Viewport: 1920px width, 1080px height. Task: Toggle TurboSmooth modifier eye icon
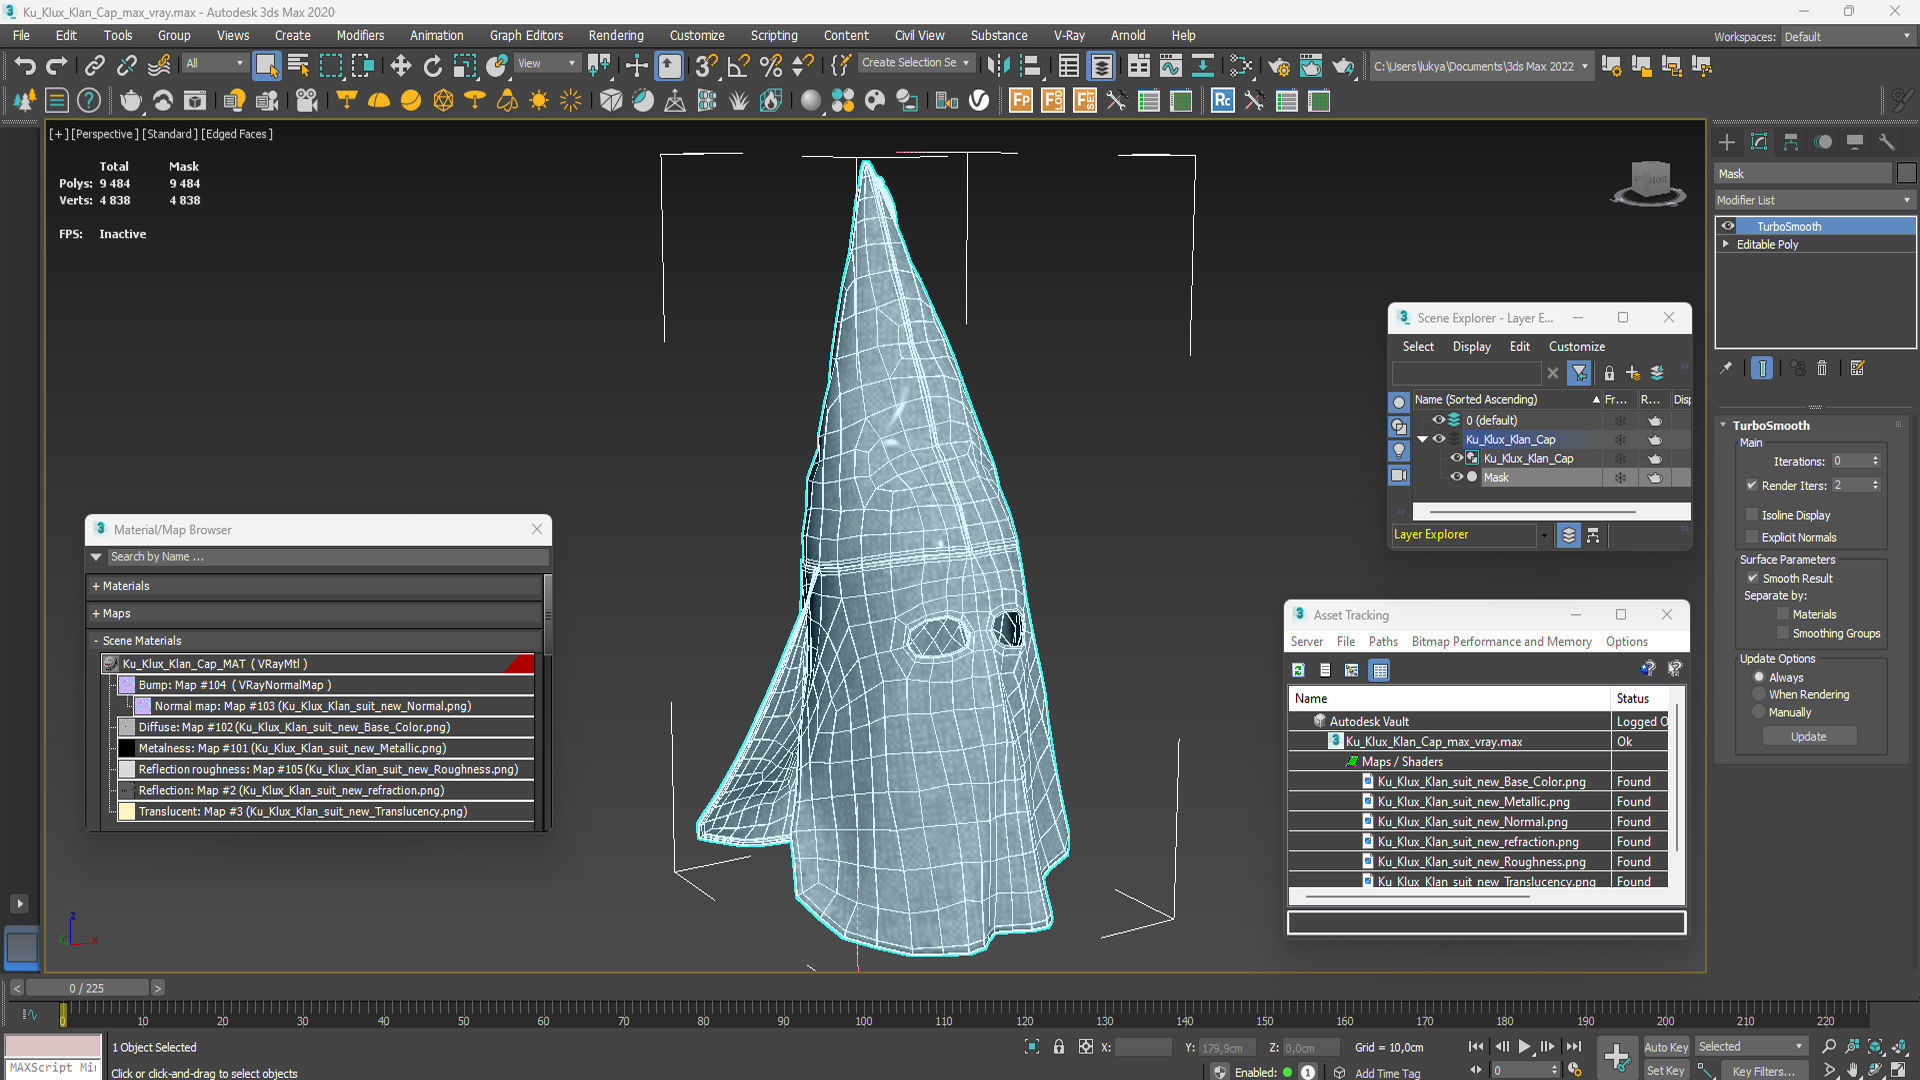pyautogui.click(x=1728, y=226)
